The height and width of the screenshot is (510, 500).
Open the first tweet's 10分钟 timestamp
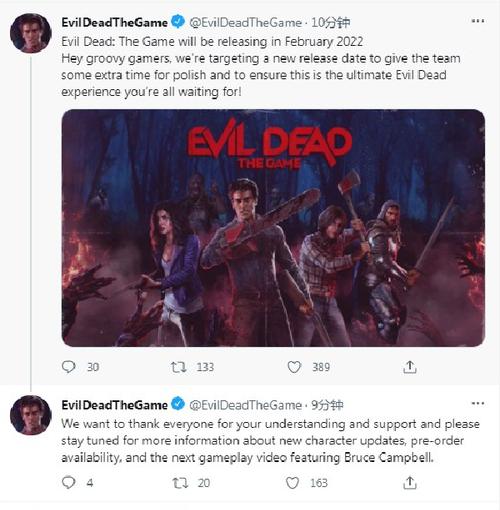330,23
